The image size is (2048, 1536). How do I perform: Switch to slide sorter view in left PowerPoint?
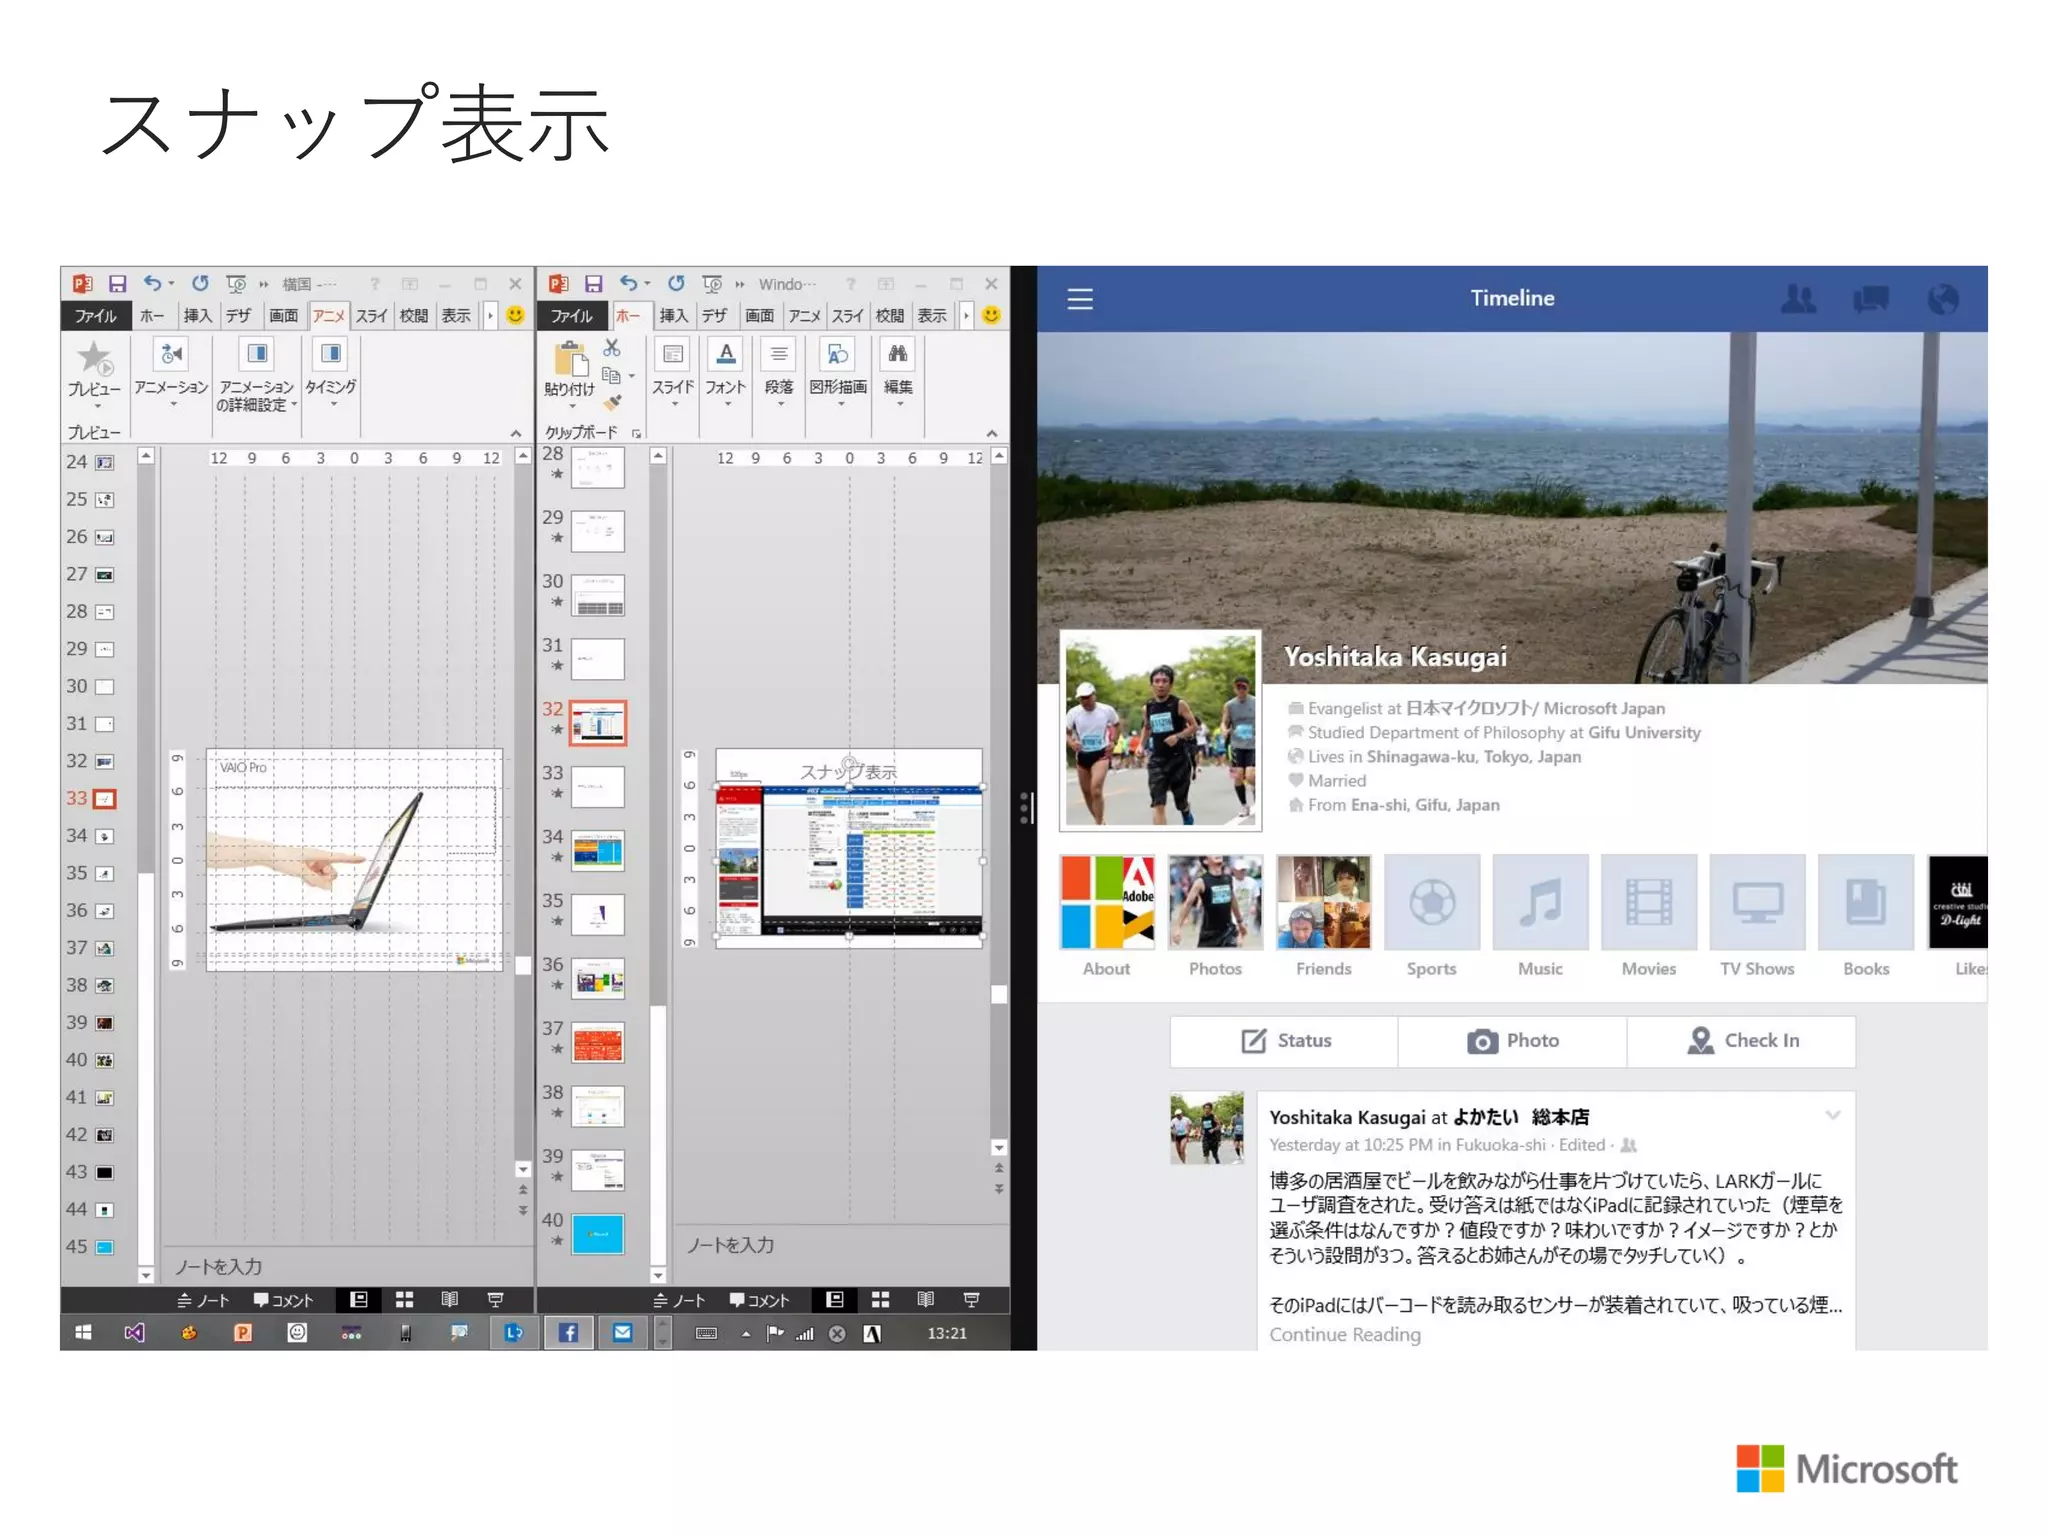pos(404,1299)
